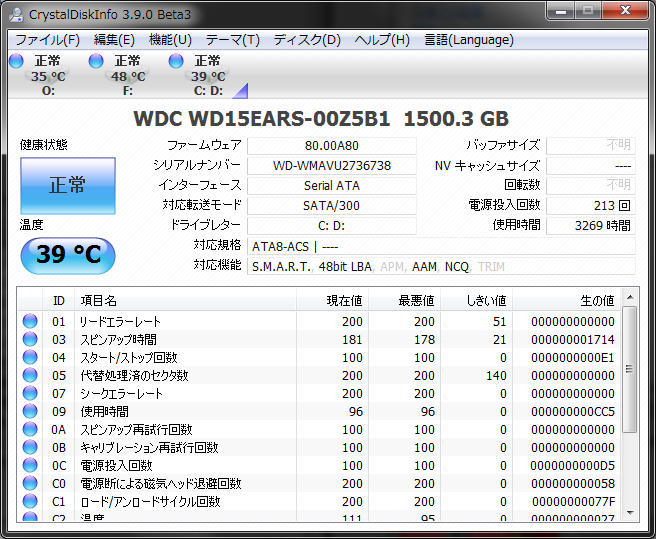The height and width of the screenshot is (539, 656).
Task: Click the バッファサイズ field showing 不明
Action: (591, 146)
